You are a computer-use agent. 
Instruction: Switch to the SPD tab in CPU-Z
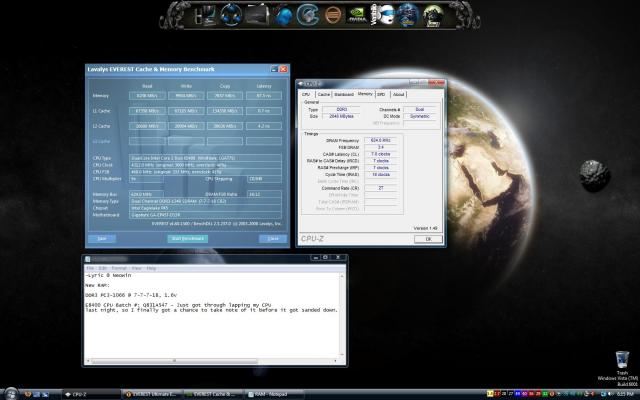(382, 94)
